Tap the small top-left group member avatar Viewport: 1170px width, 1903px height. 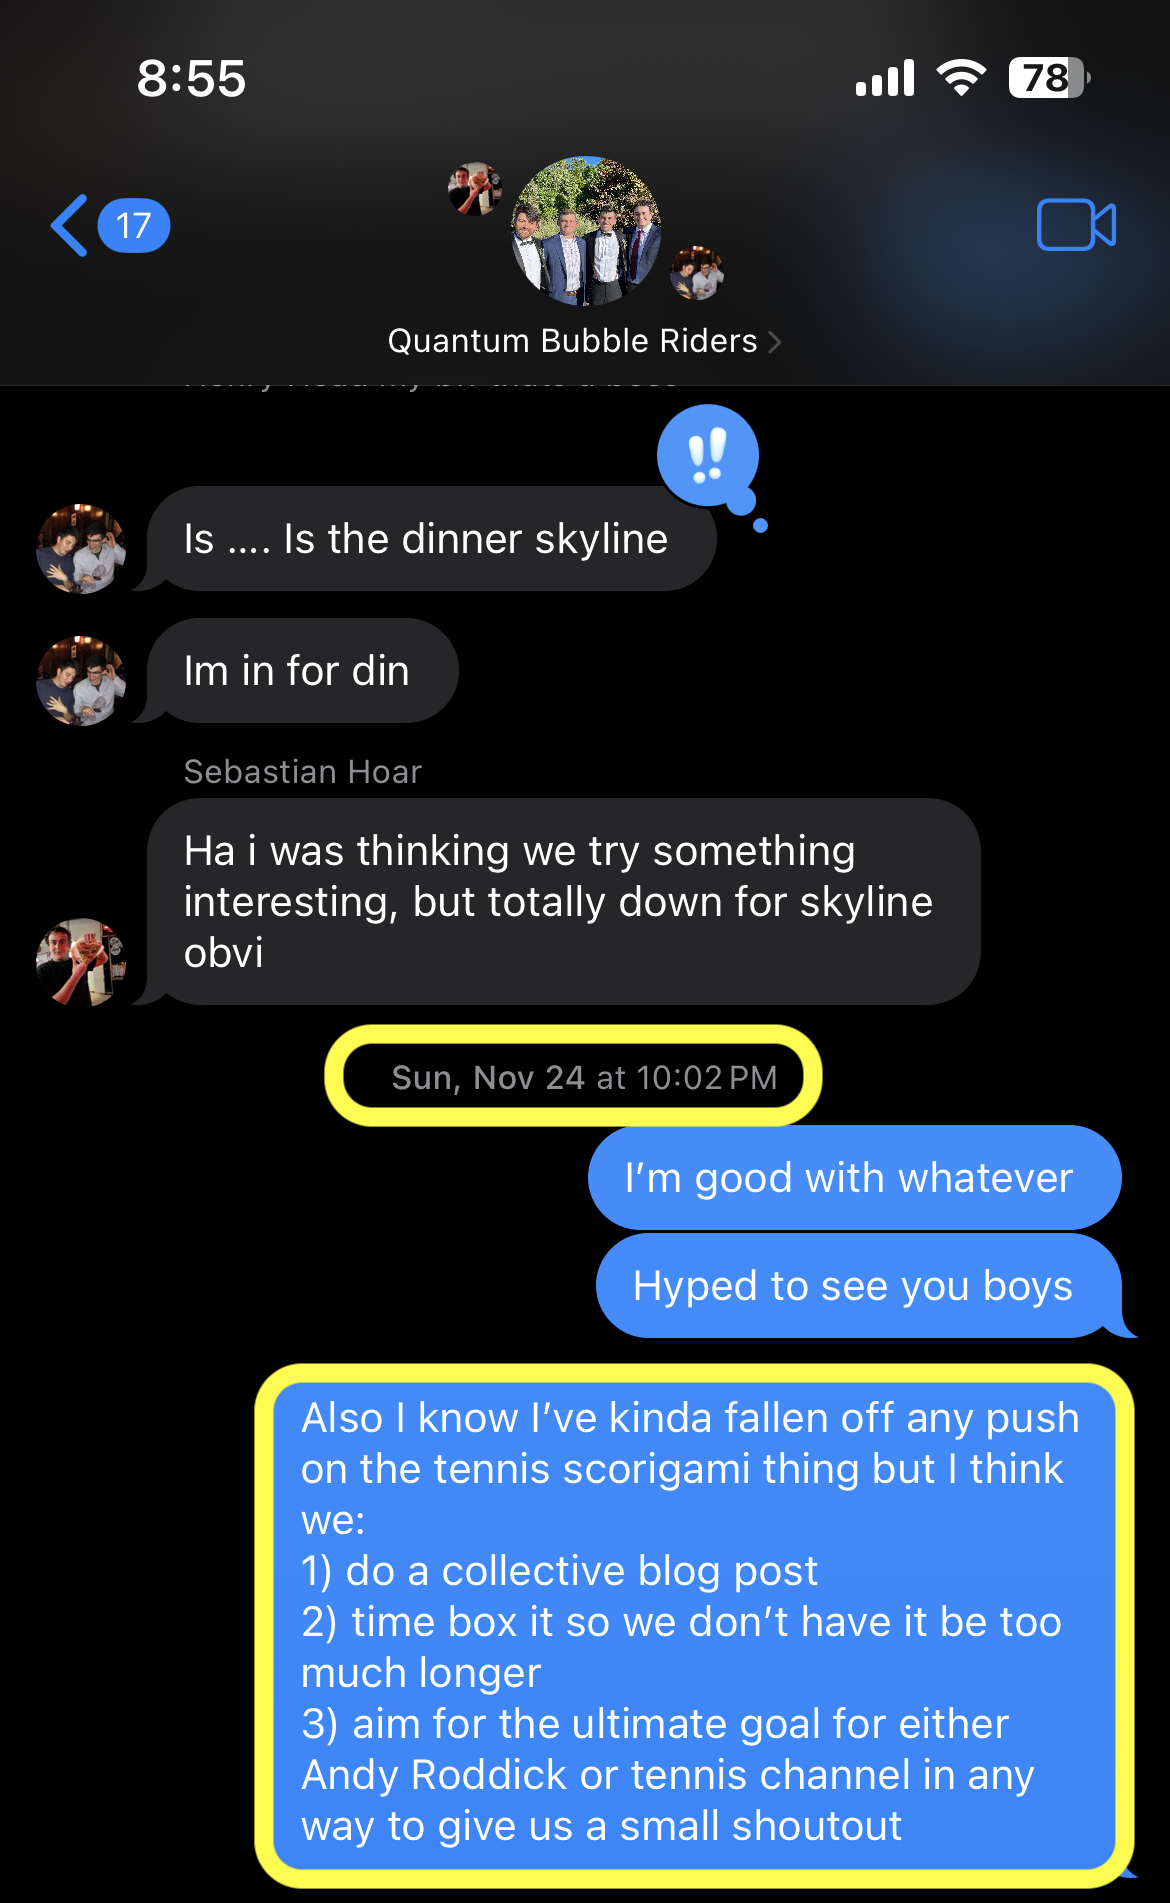475,188
